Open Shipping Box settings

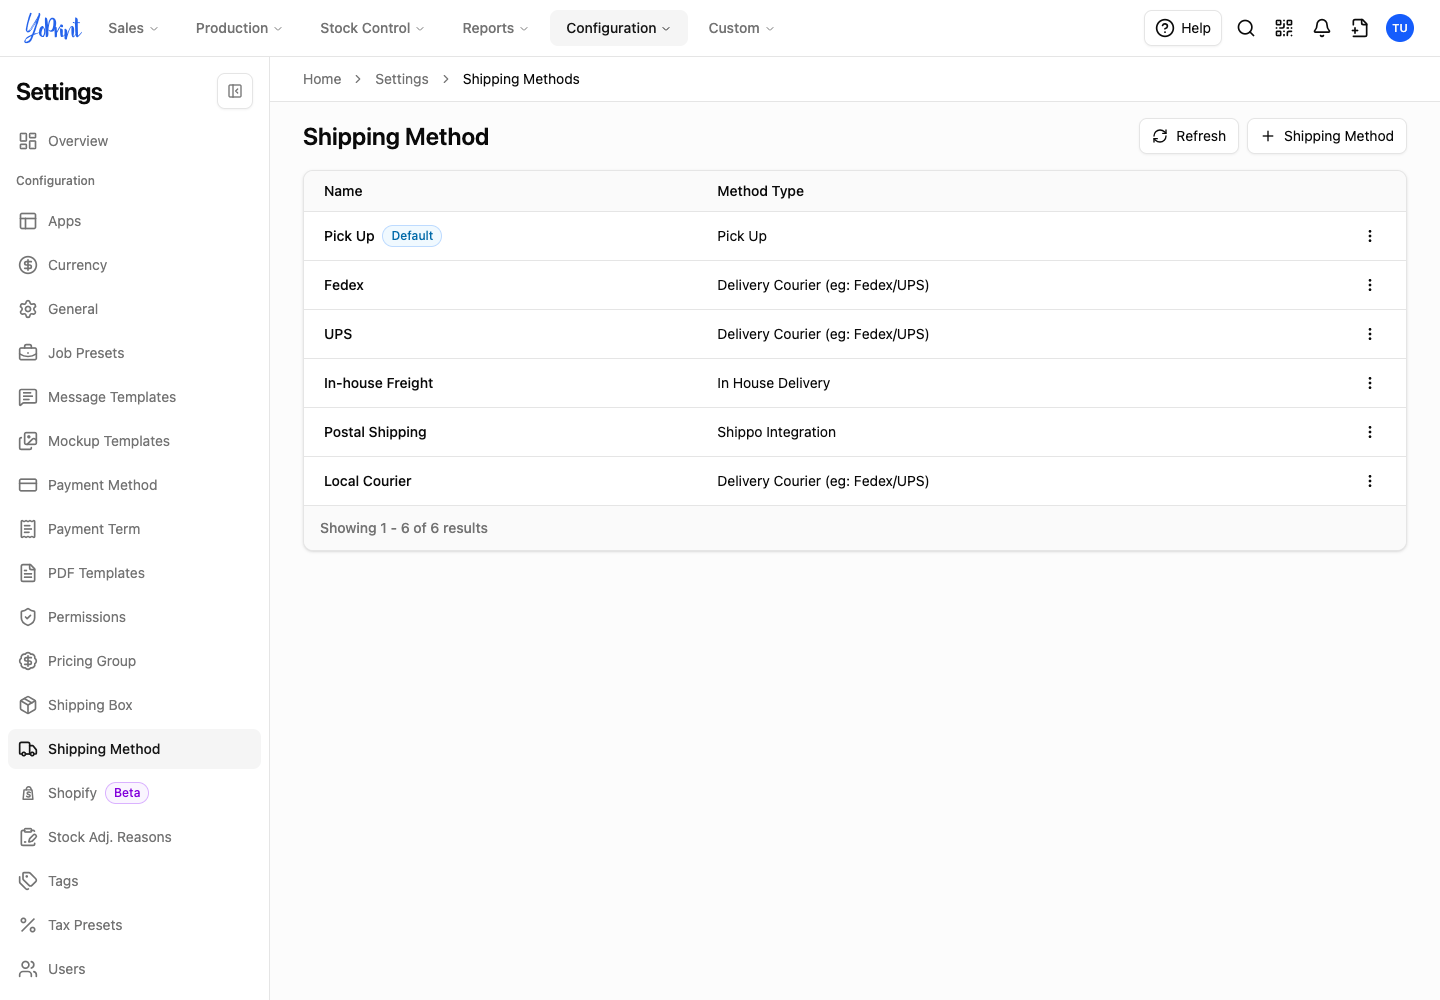[134, 705]
